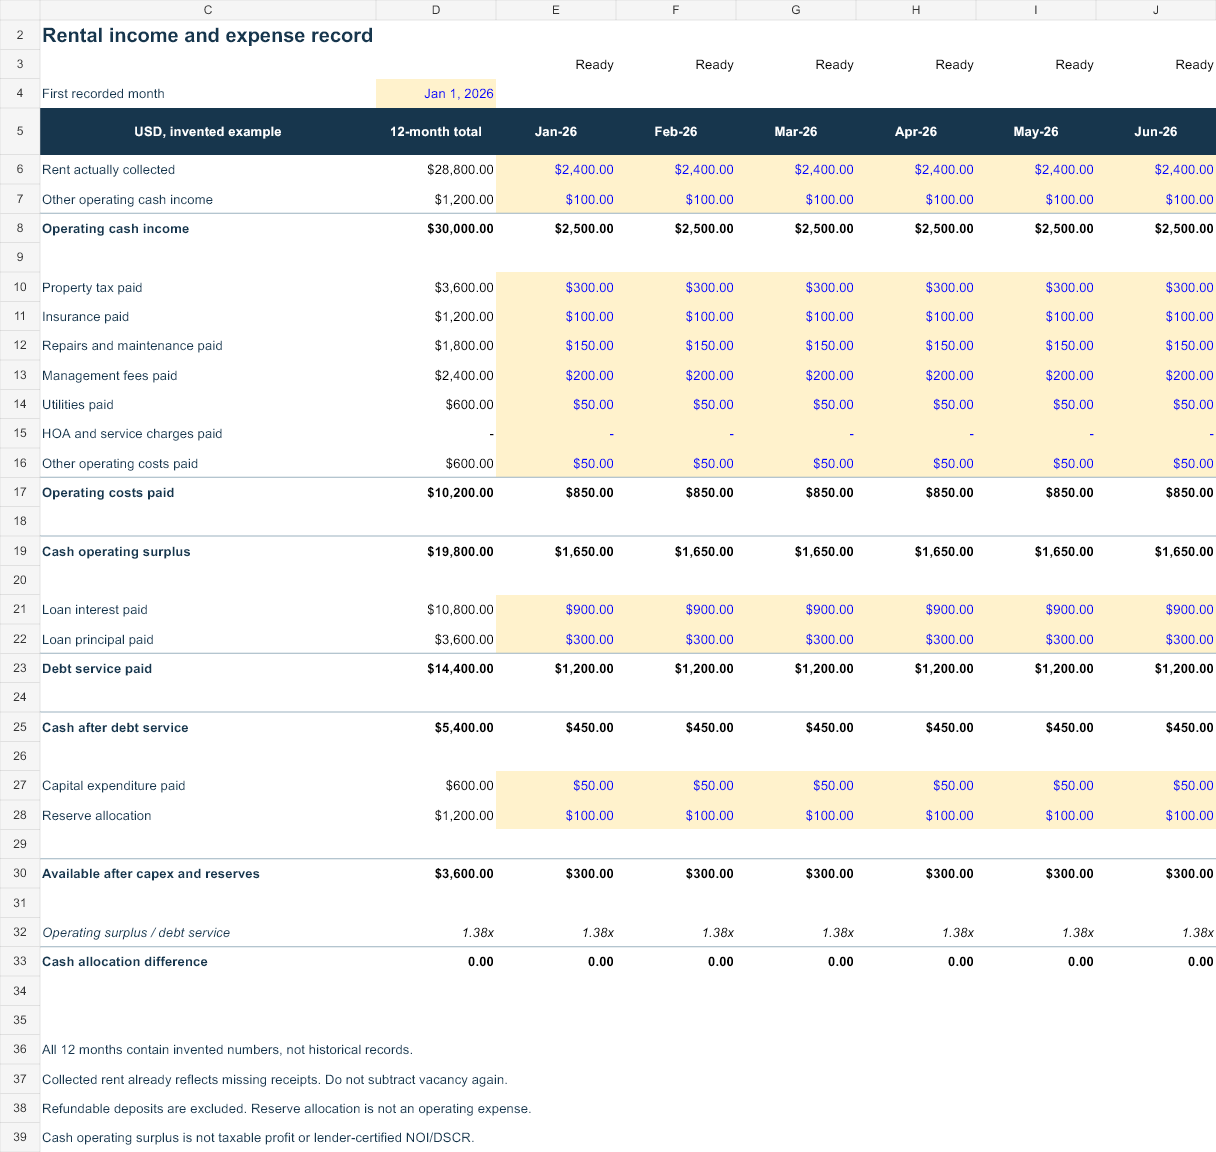Click the 12-month total 1.38x ratio
Image resolution: width=1216 pixels, height=1152 pixels.
click(x=436, y=933)
